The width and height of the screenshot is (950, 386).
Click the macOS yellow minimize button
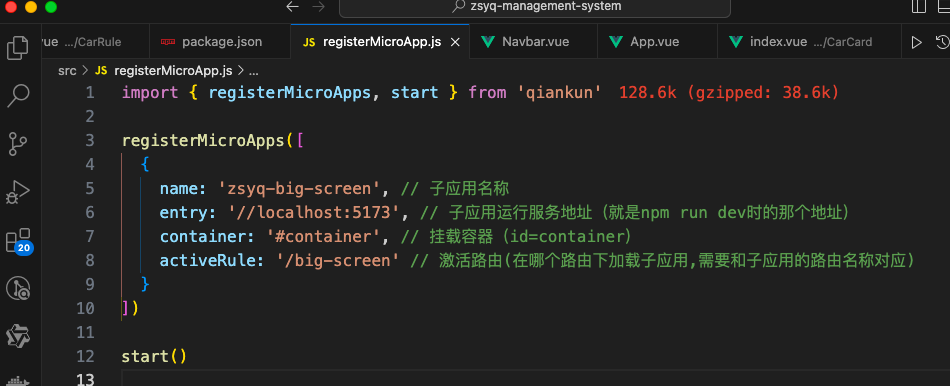click(30, 7)
